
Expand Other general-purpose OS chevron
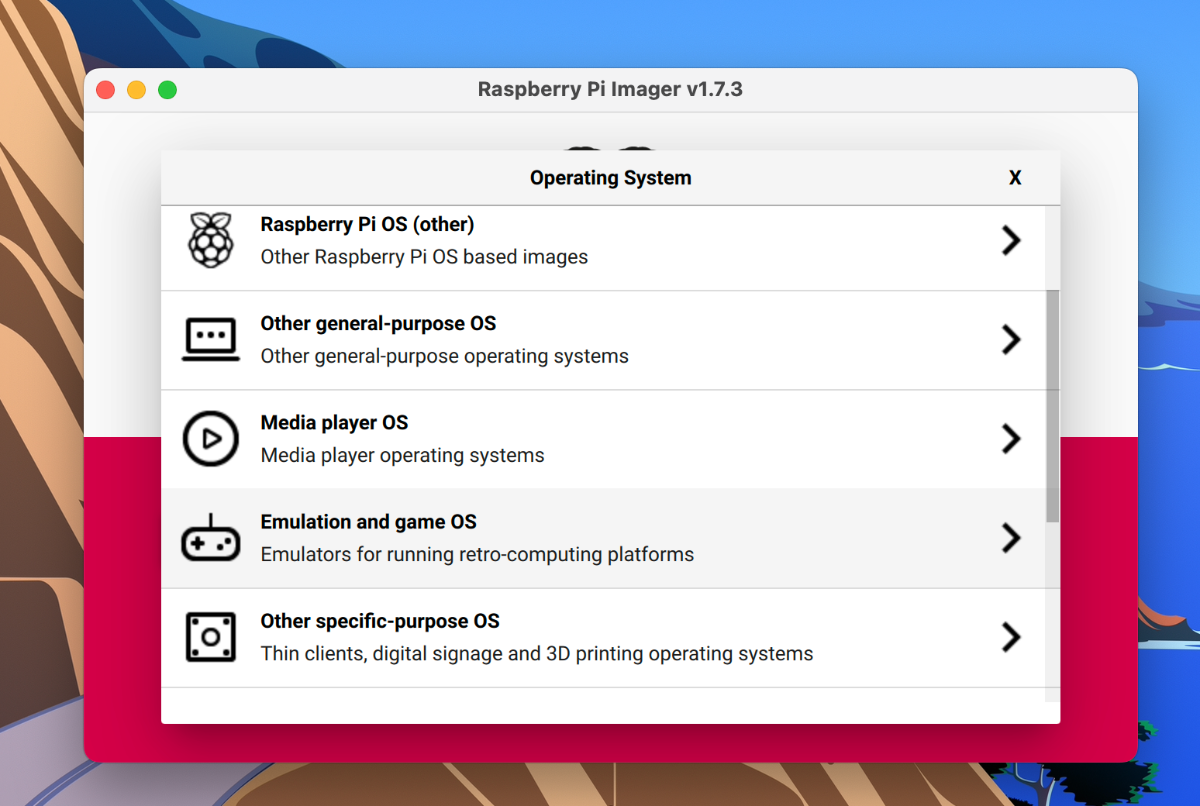tap(1011, 339)
